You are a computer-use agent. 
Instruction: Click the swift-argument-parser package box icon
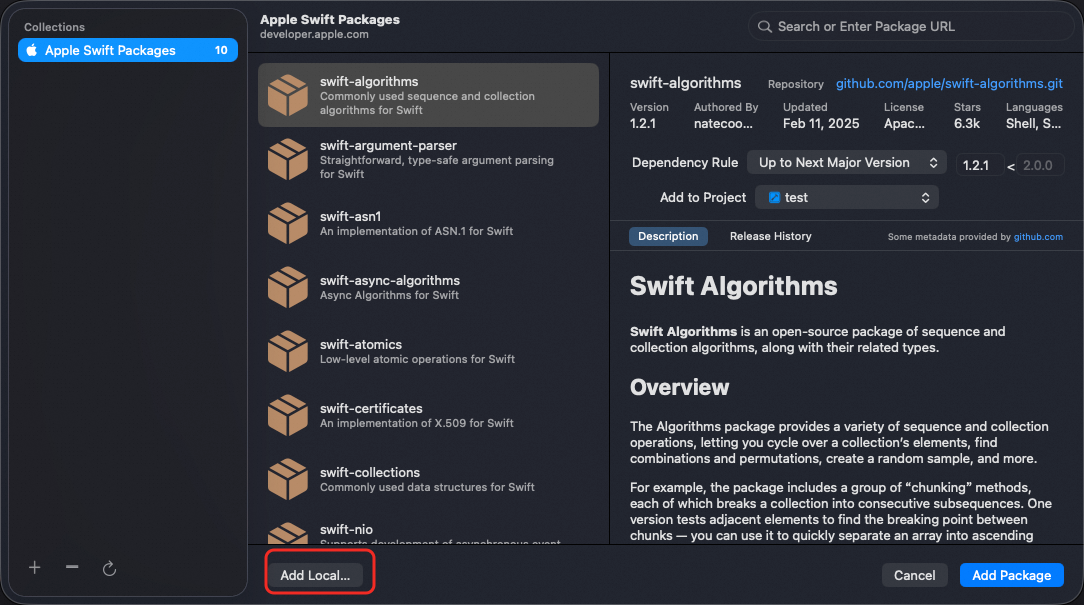[x=288, y=159]
